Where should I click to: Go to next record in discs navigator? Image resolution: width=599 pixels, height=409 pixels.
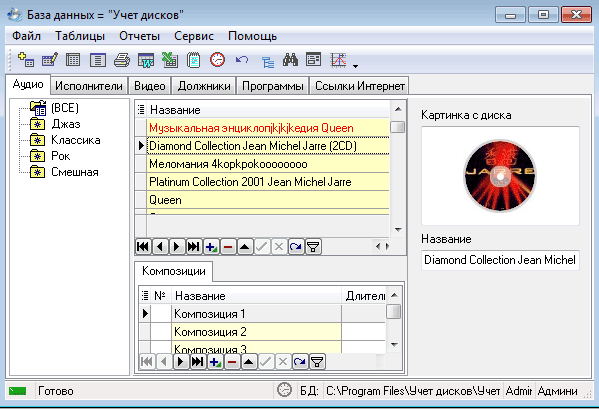[177, 247]
